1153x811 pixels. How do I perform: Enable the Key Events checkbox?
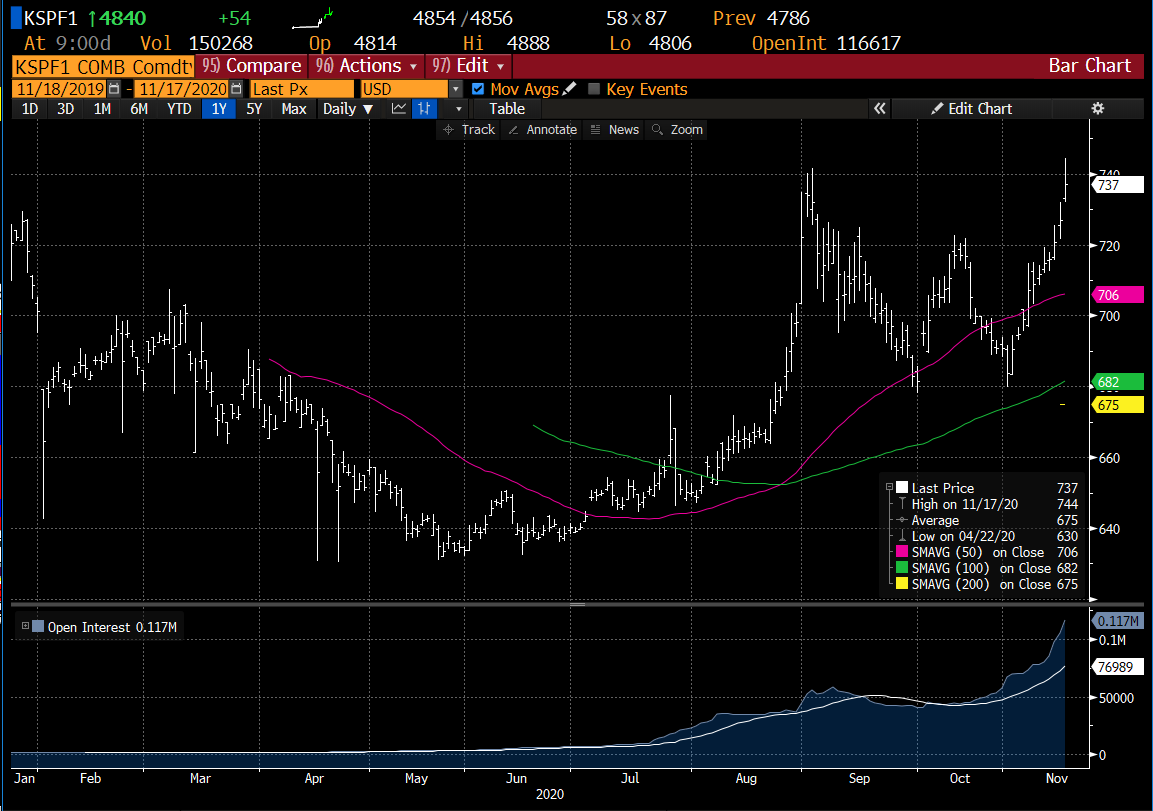coord(594,89)
